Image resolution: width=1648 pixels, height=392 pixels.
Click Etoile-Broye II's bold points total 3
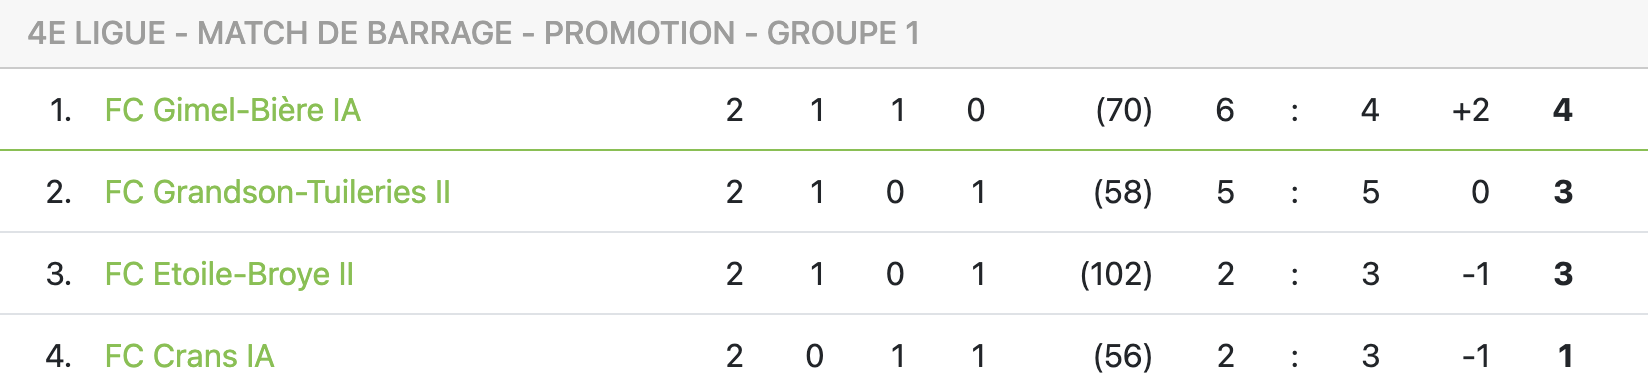(x=1564, y=274)
